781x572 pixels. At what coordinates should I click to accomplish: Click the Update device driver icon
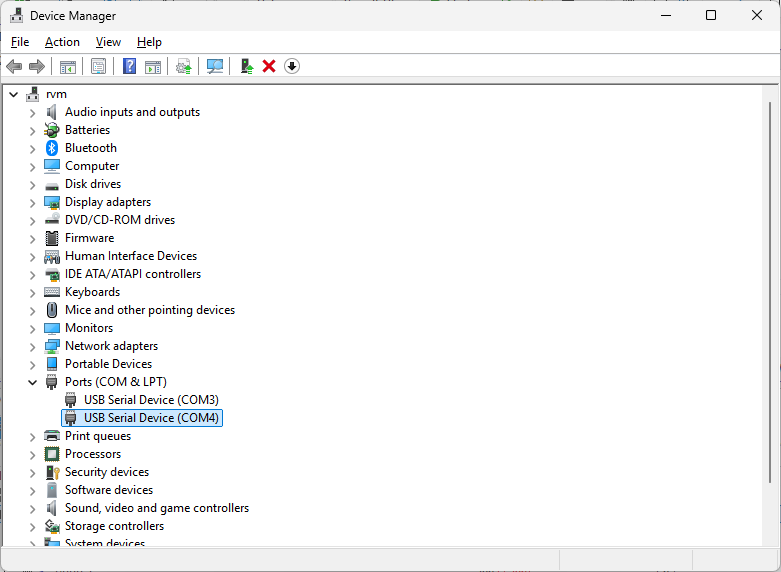point(246,66)
